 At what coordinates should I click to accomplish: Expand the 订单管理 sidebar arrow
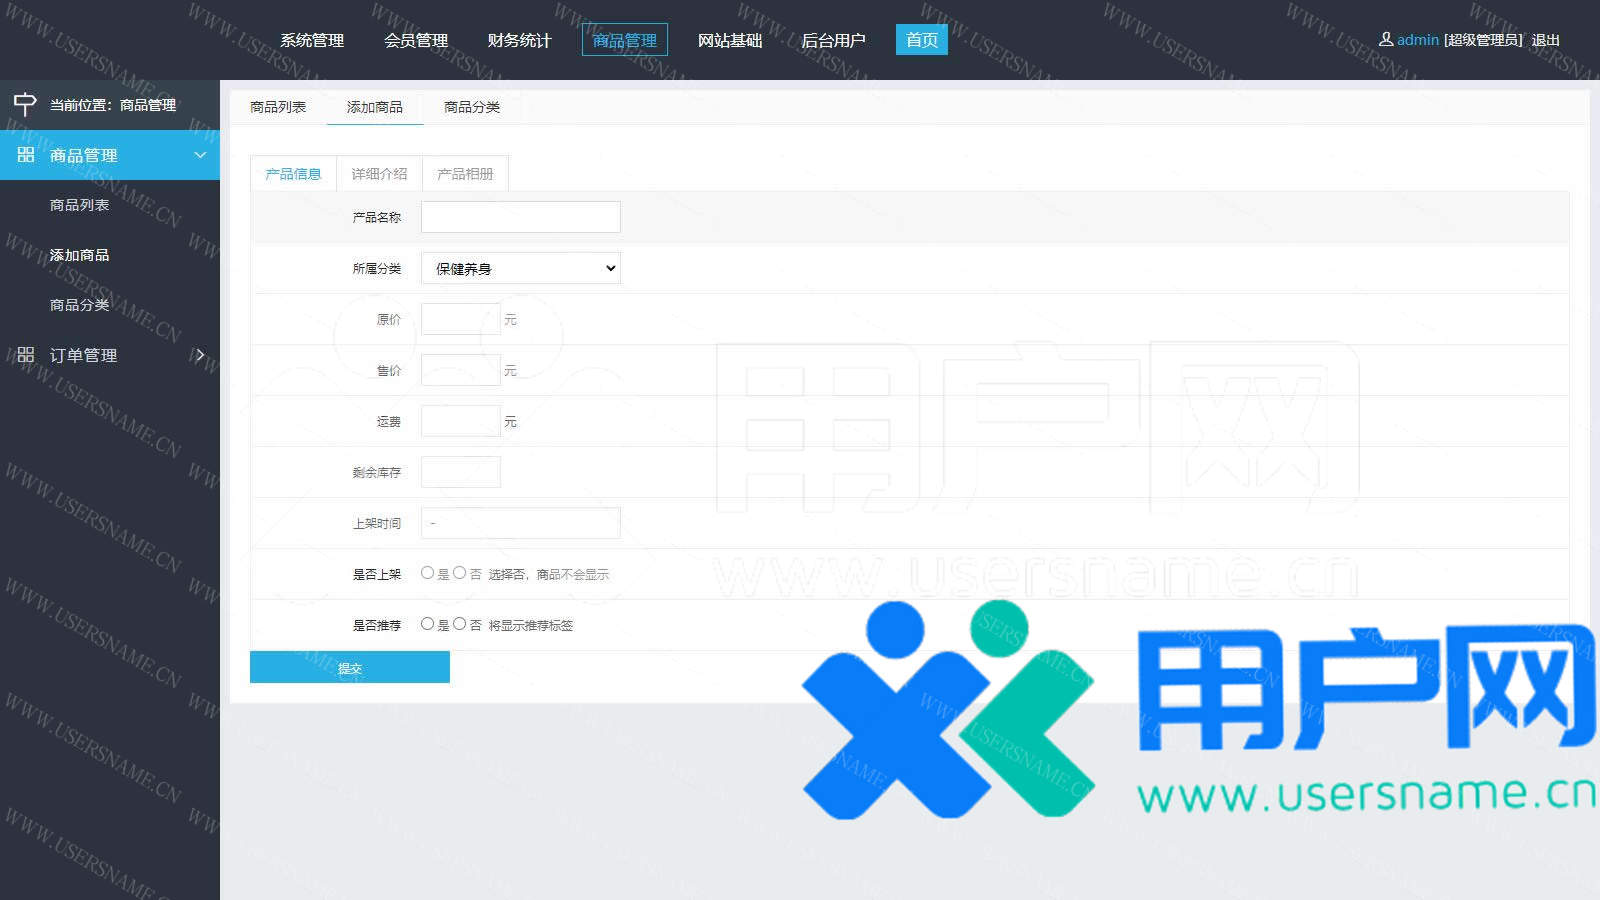(200, 355)
